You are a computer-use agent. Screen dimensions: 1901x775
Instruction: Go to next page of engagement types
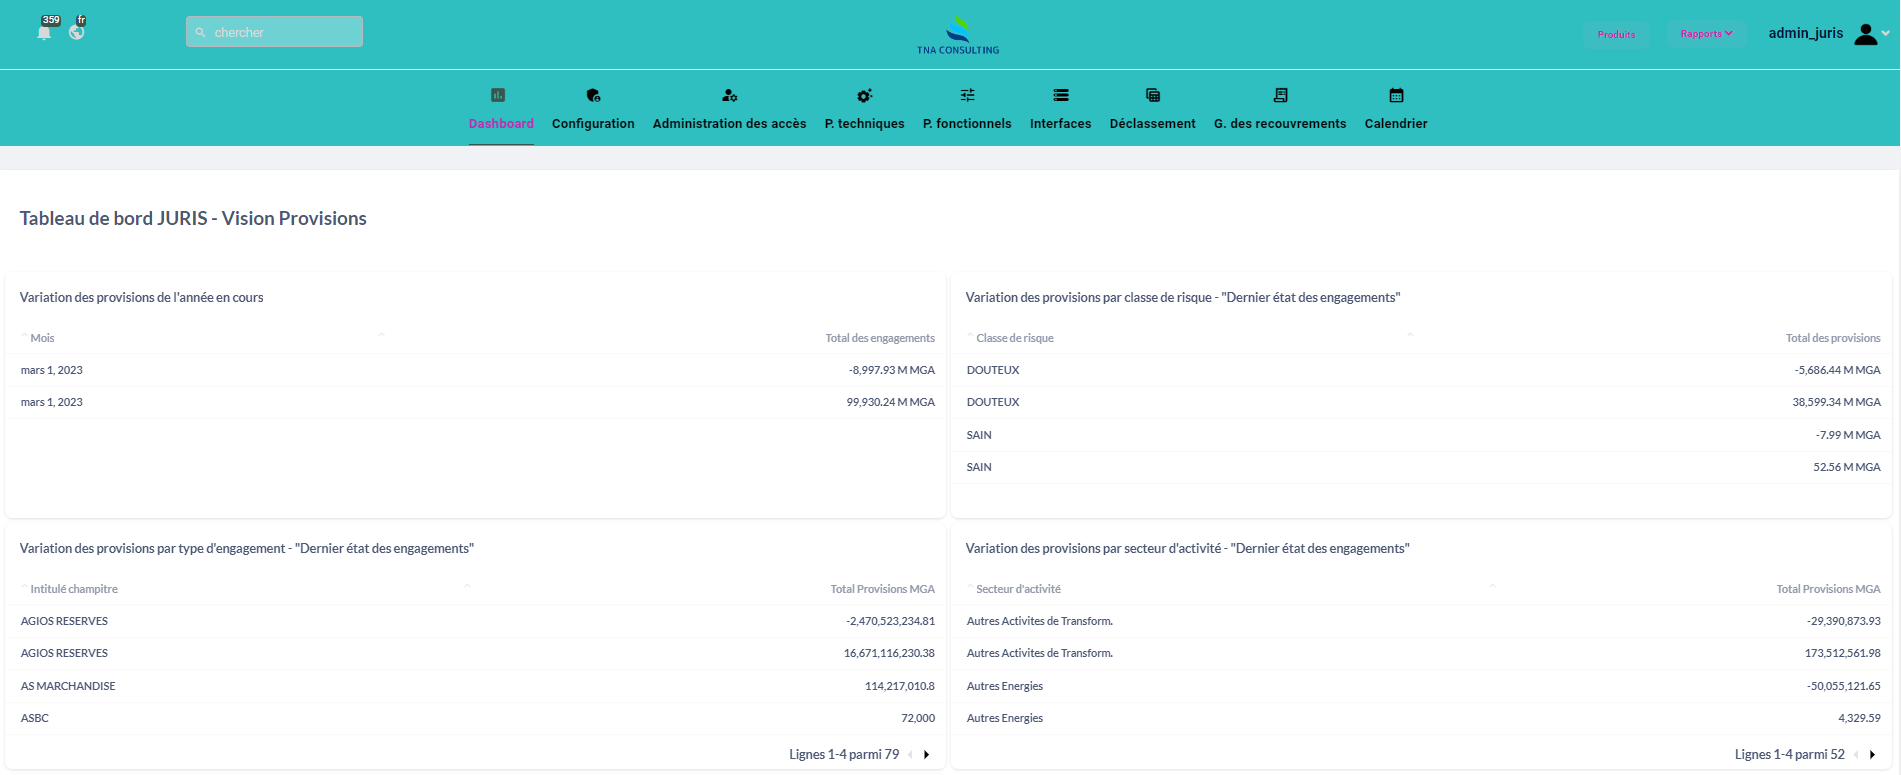[x=927, y=755]
